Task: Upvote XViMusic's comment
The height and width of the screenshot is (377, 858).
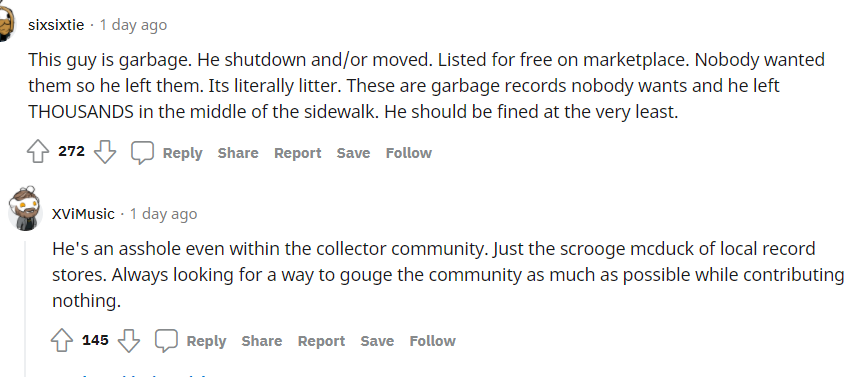Action: tap(62, 340)
